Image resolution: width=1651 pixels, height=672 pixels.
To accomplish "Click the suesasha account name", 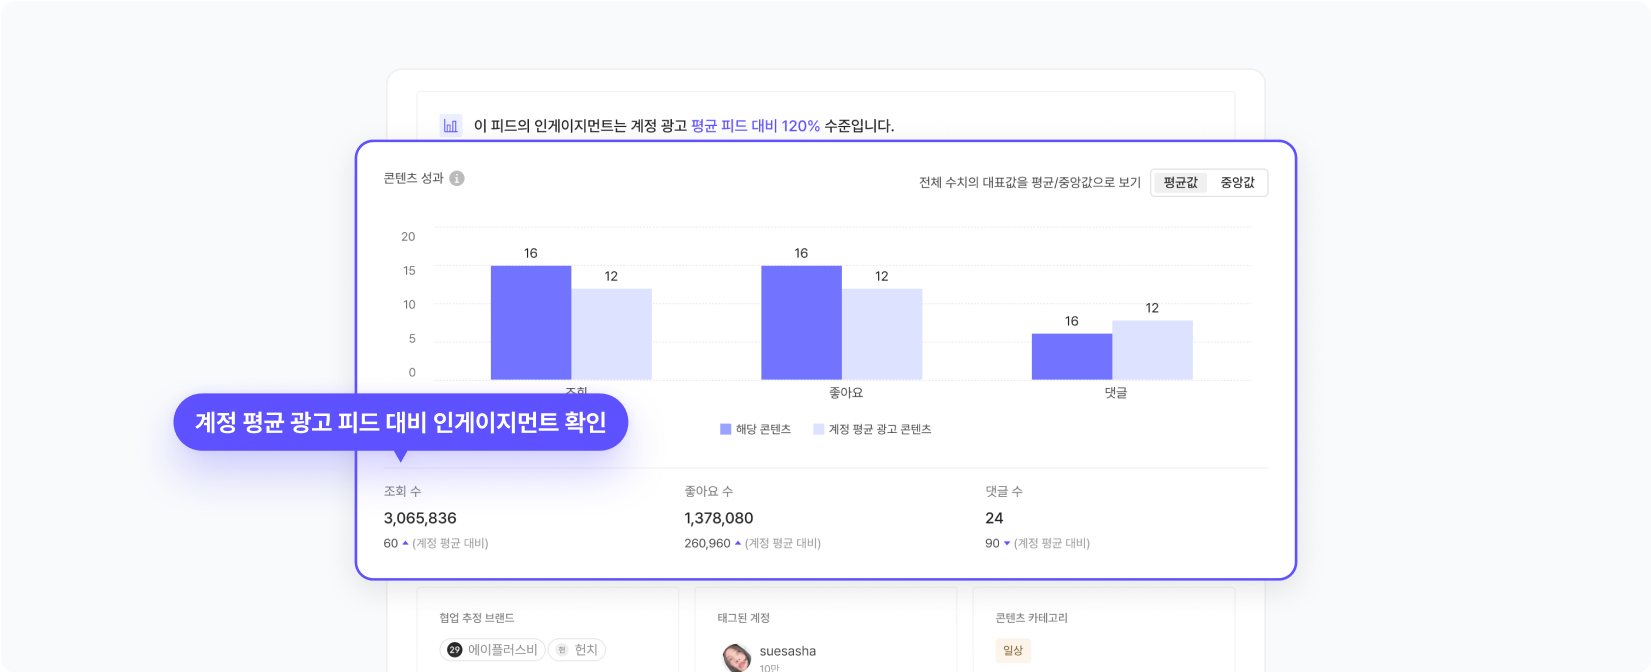I will [788, 651].
